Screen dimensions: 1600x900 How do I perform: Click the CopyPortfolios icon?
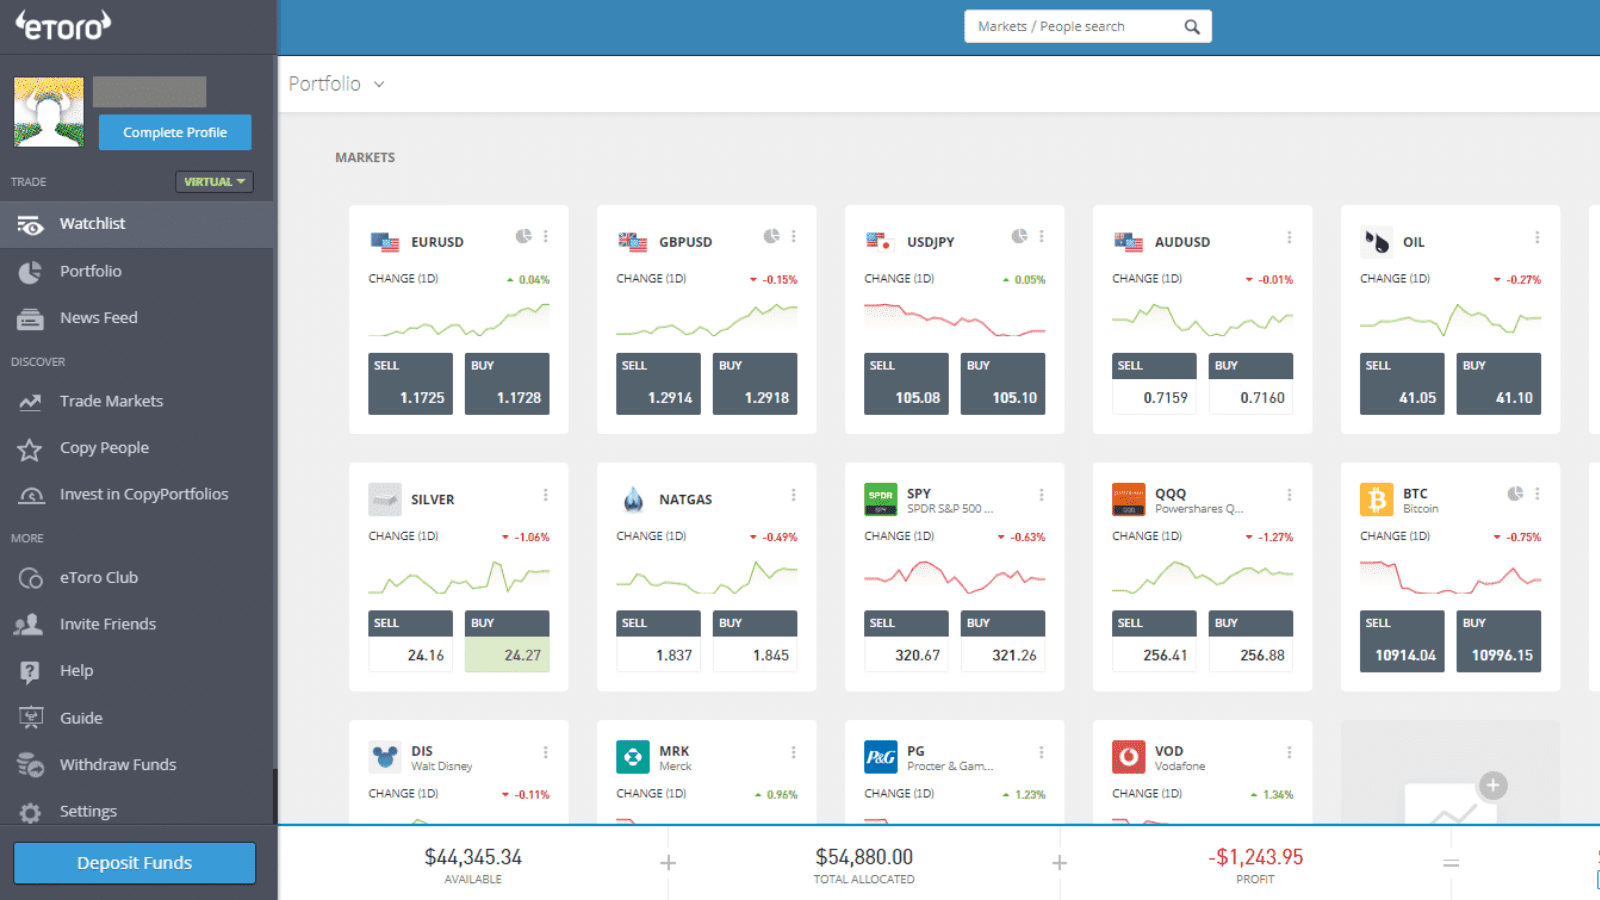(x=31, y=495)
